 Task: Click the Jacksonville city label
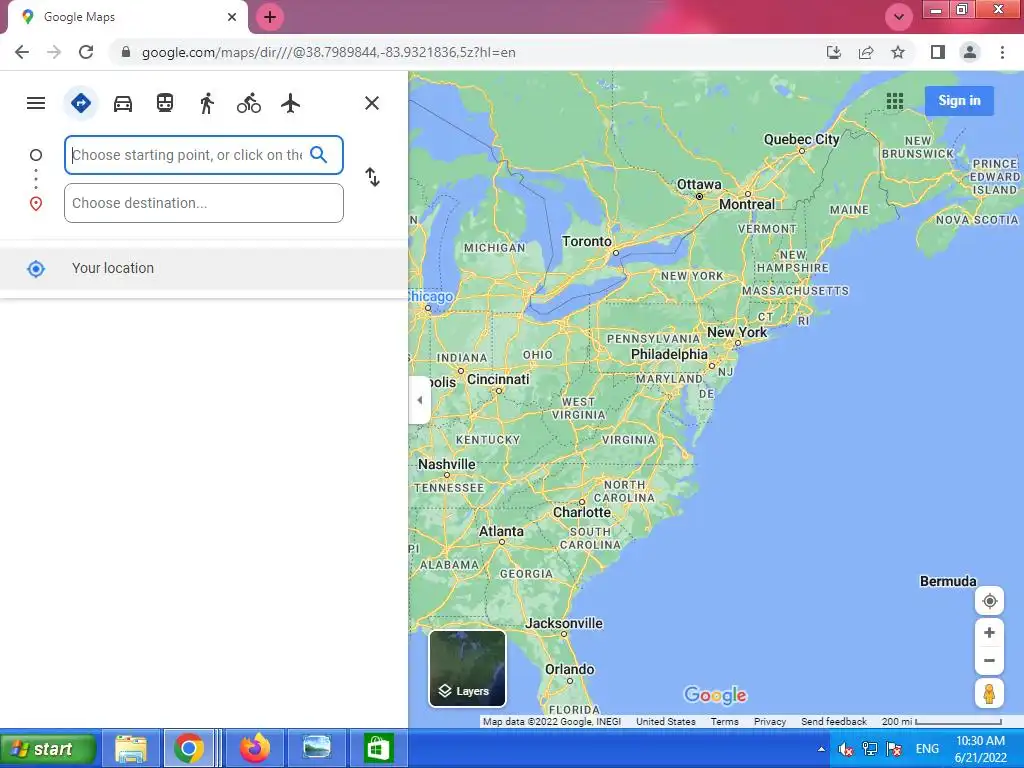[564, 624]
